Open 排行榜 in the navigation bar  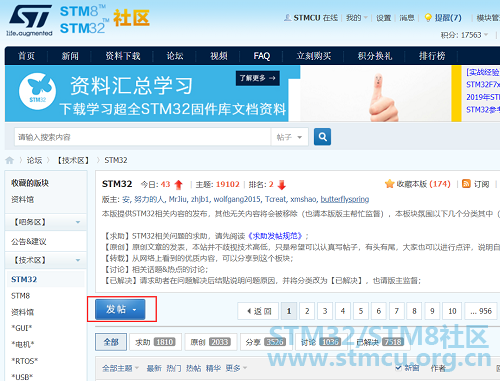(432, 56)
